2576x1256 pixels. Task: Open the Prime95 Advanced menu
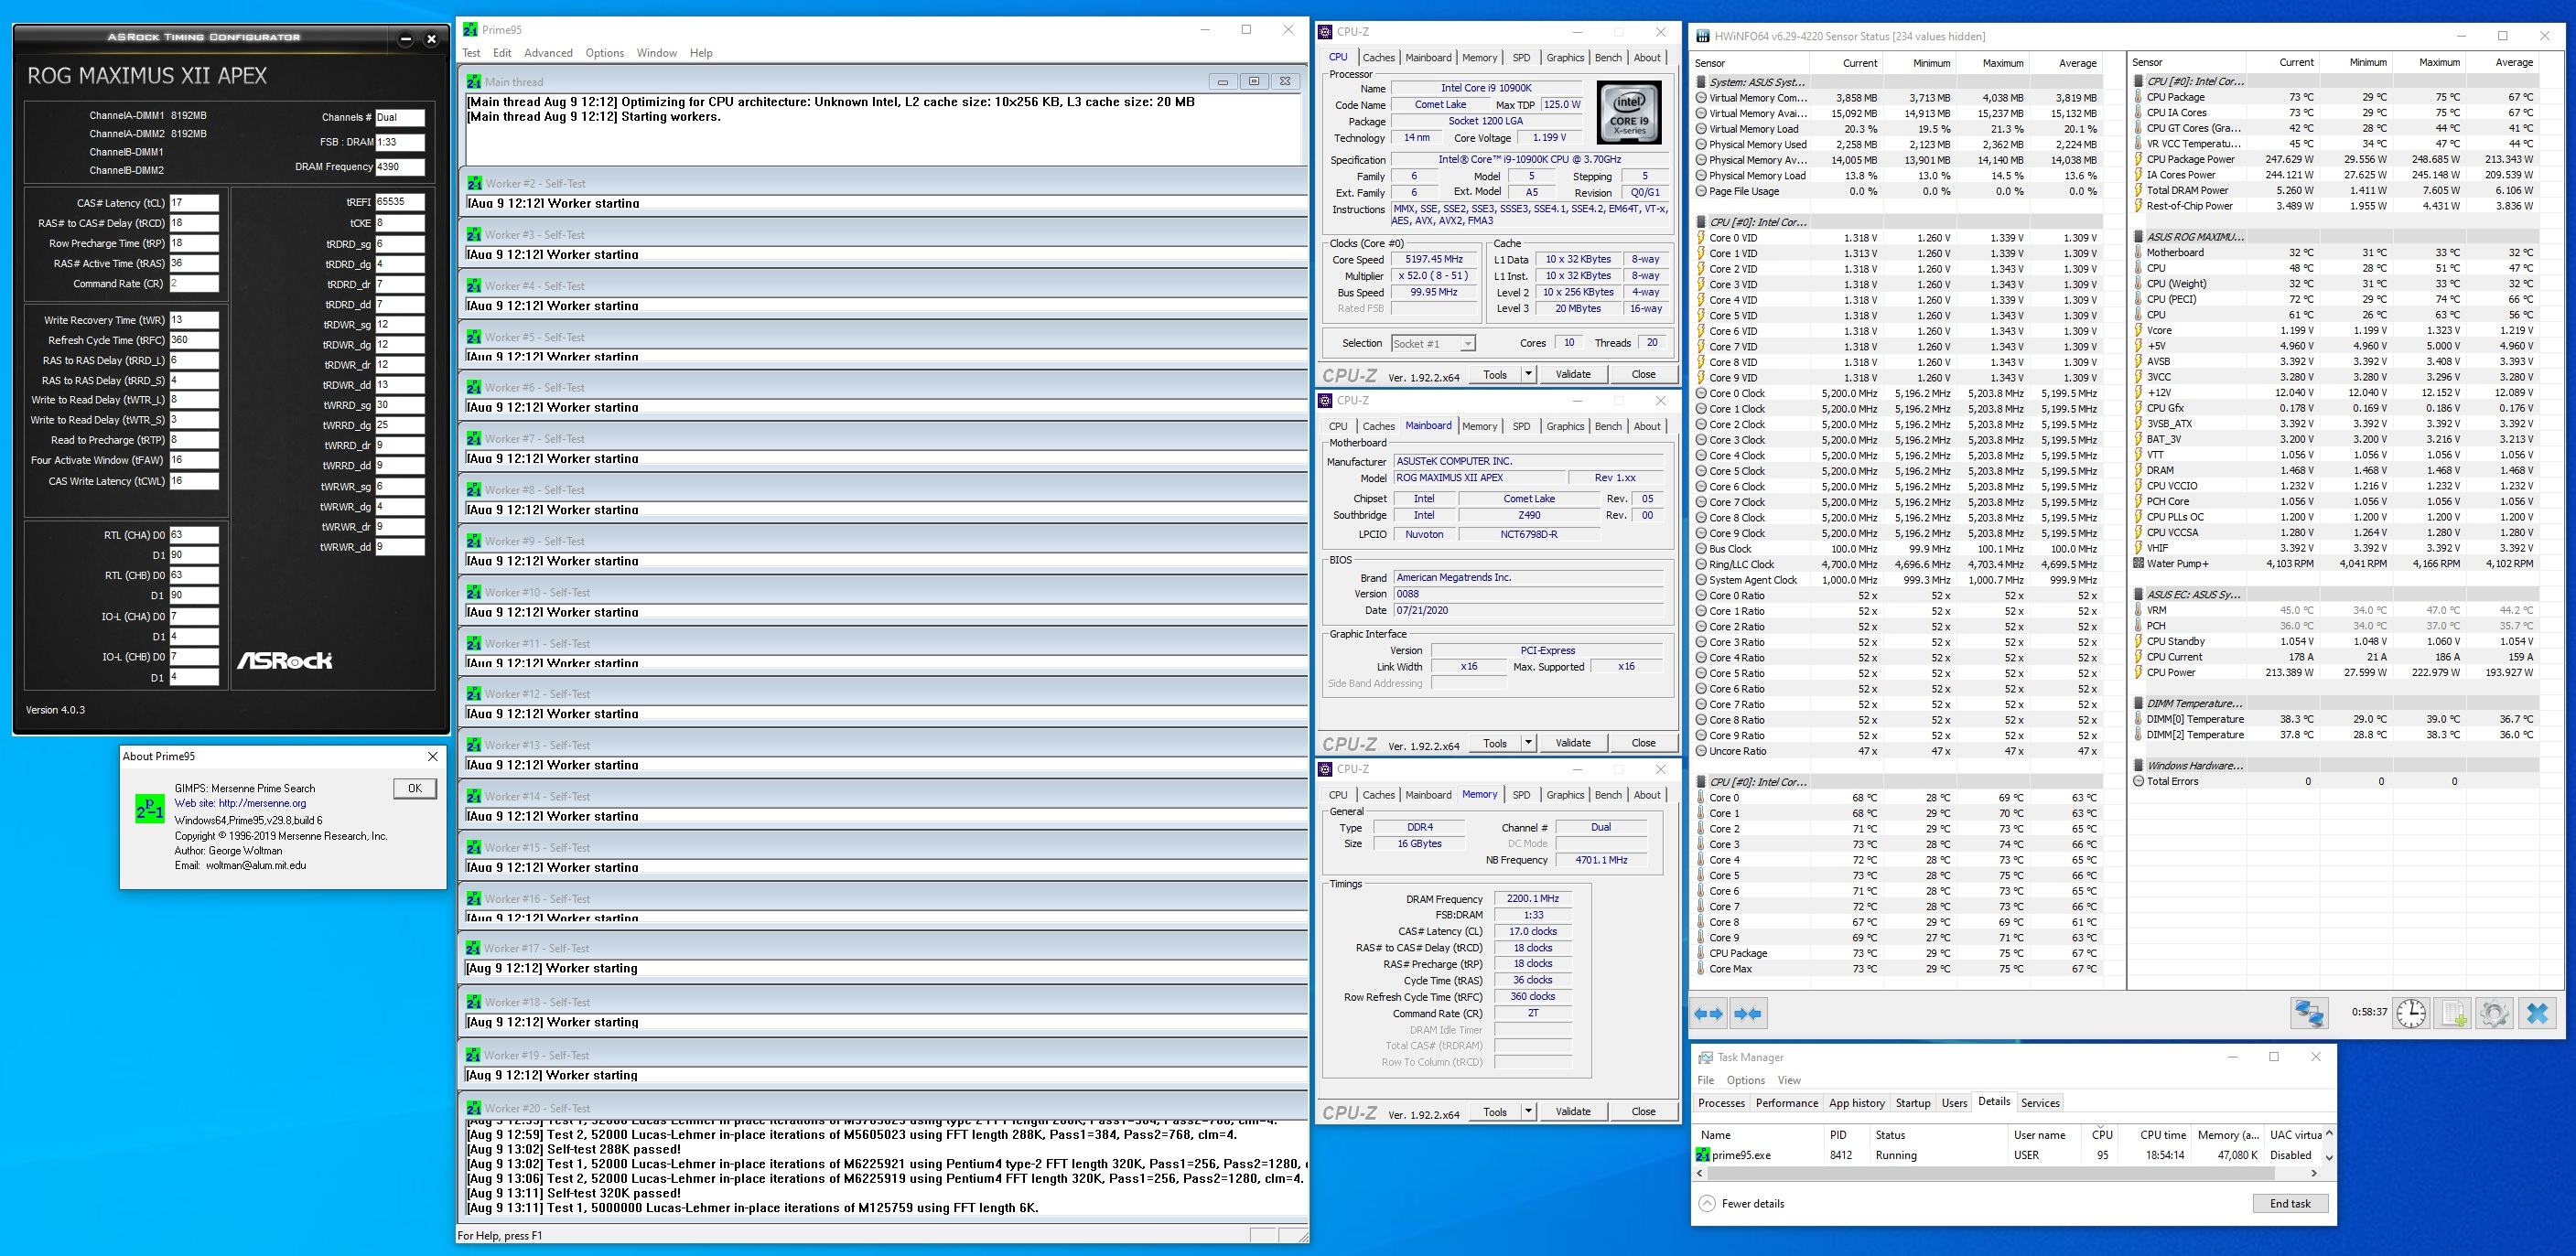548,53
